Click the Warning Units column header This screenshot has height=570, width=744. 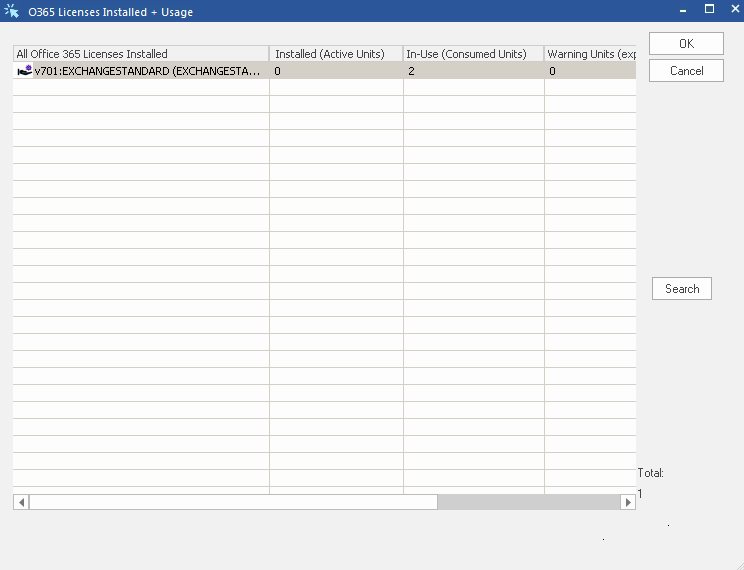tap(590, 54)
